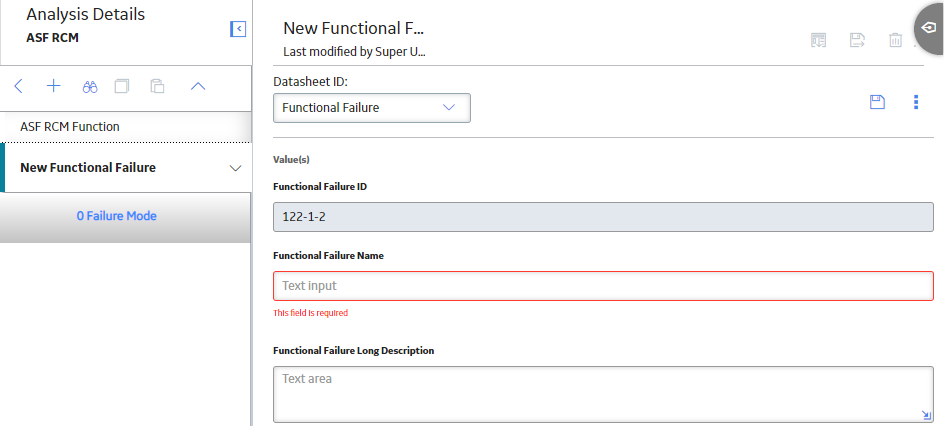The width and height of the screenshot is (944, 426).
Task: Open search using the binoculars icon
Action: pos(90,87)
